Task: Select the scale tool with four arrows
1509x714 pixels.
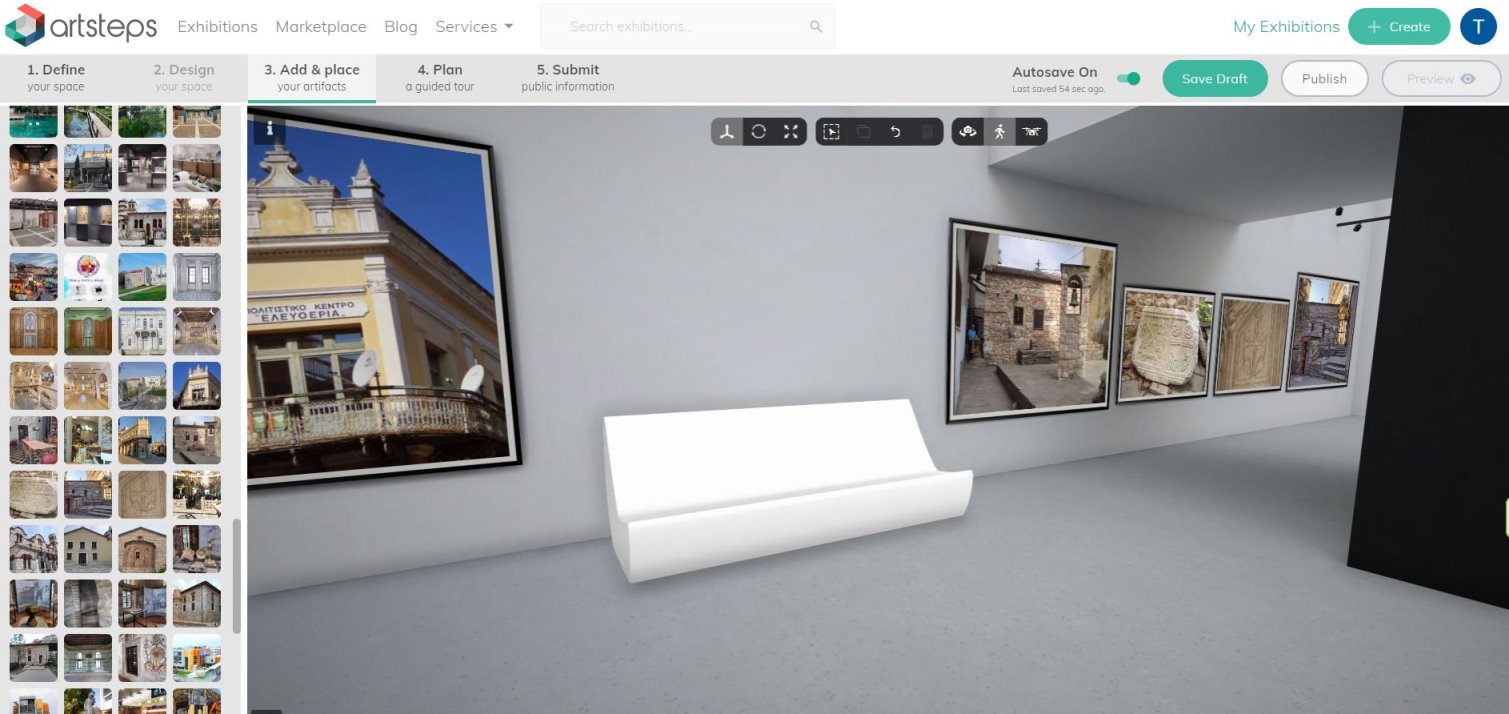Action: (791, 132)
